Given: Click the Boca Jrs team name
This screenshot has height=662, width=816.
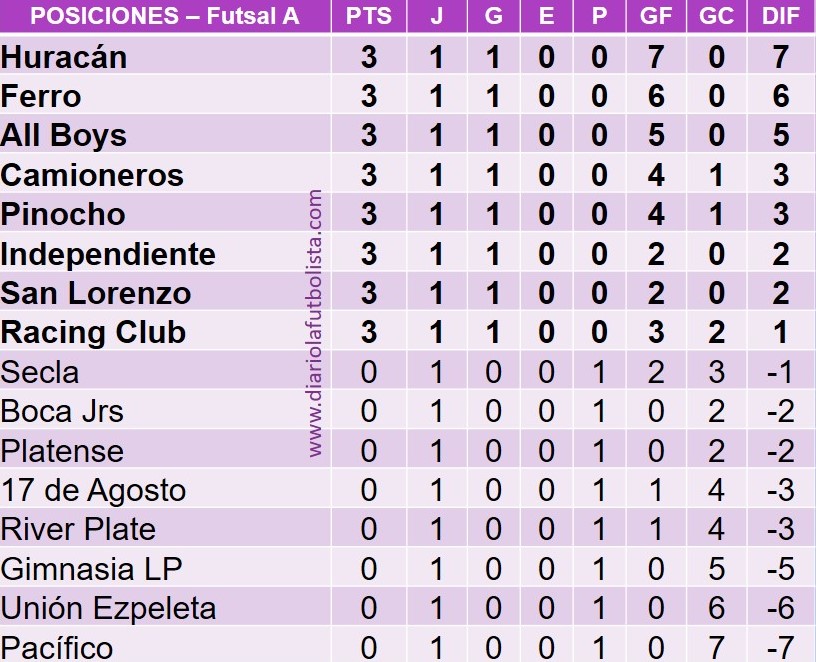Looking at the screenshot, I should pyautogui.click(x=62, y=411).
